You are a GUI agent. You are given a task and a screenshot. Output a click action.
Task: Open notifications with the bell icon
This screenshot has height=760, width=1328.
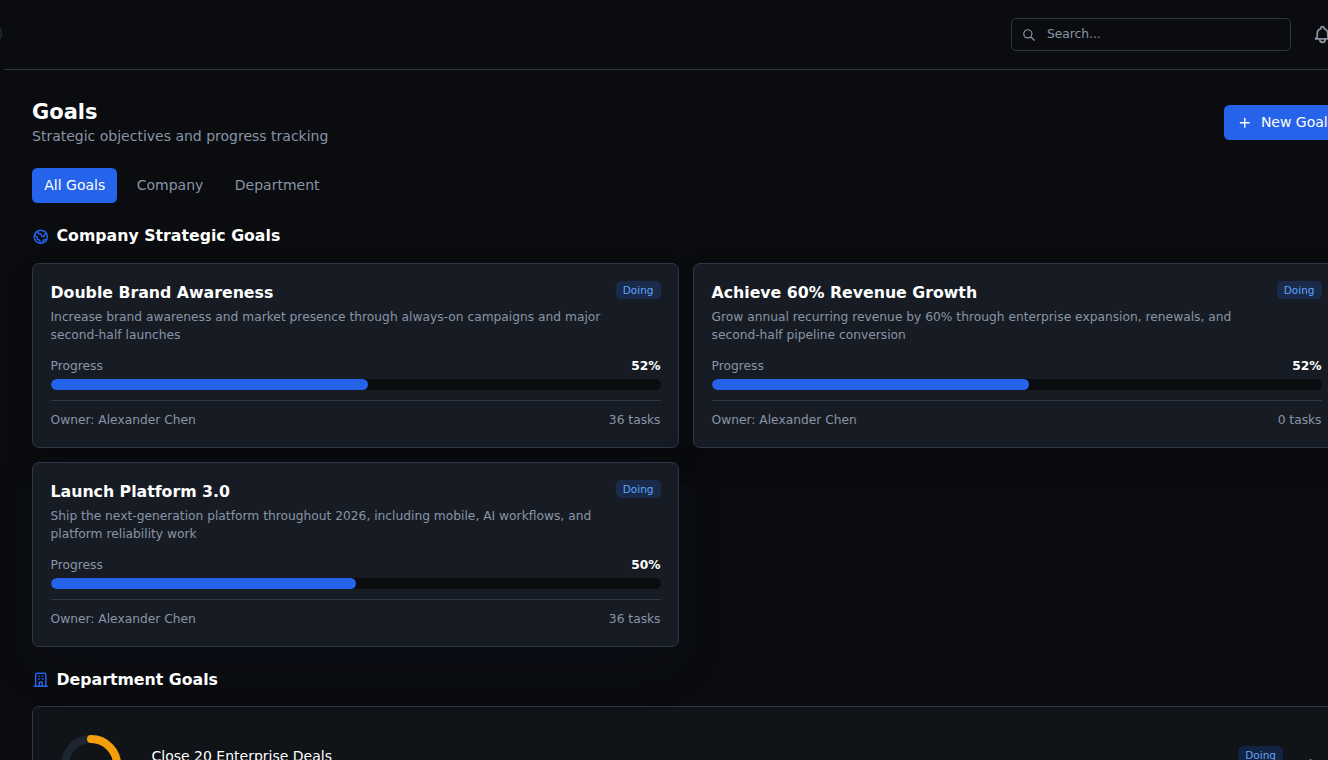(x=1321, y=35)
